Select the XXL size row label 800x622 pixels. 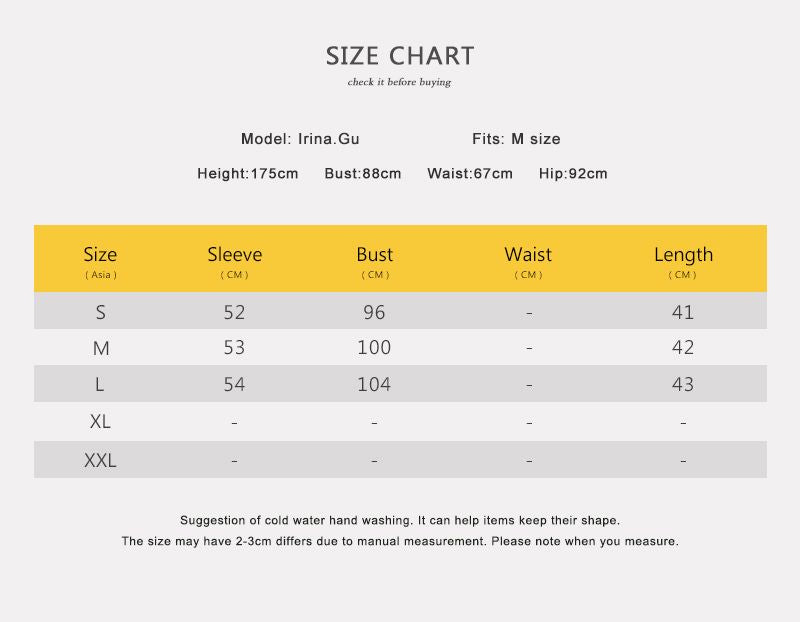100,461
